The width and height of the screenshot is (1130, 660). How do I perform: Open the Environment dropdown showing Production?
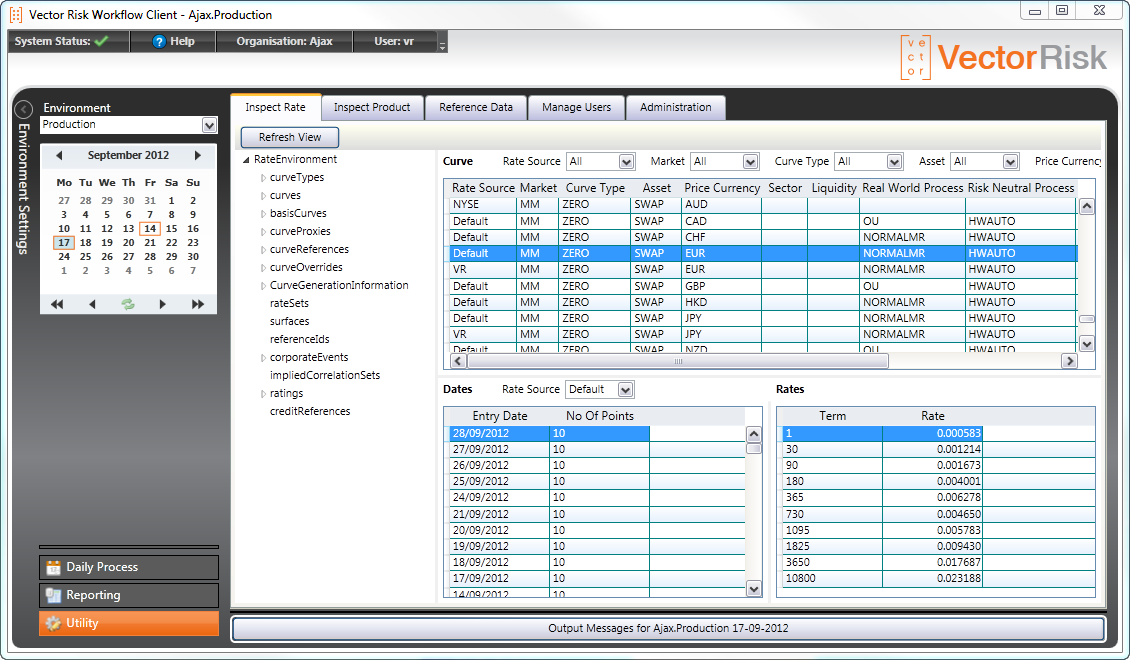pos(209,125)
